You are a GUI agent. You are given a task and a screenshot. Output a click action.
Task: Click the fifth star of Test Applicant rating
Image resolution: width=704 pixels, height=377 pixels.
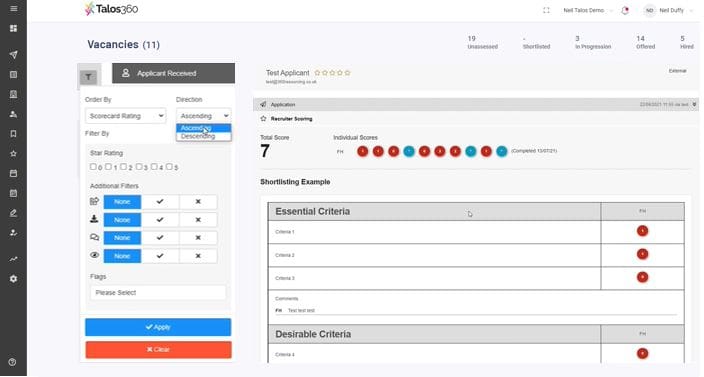(347, 72)
